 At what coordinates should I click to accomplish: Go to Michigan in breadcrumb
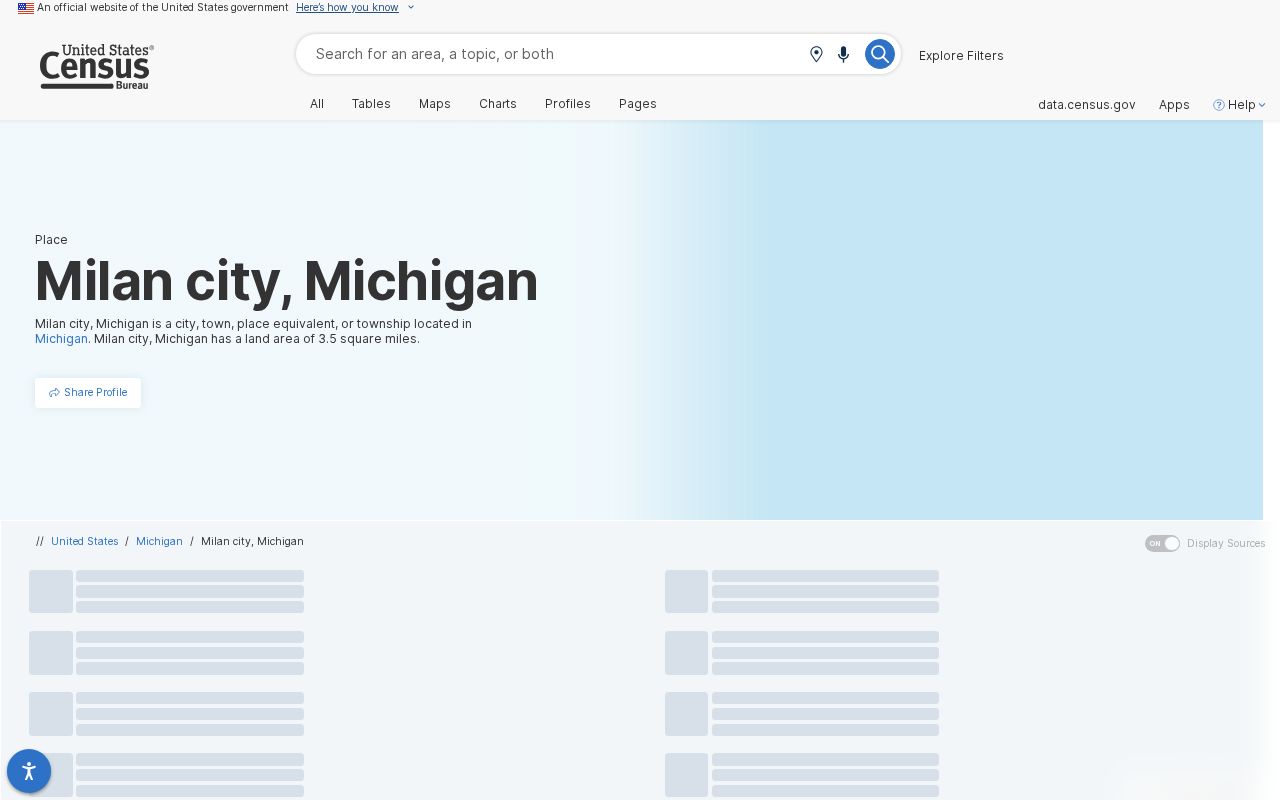[x=159, y=541]
